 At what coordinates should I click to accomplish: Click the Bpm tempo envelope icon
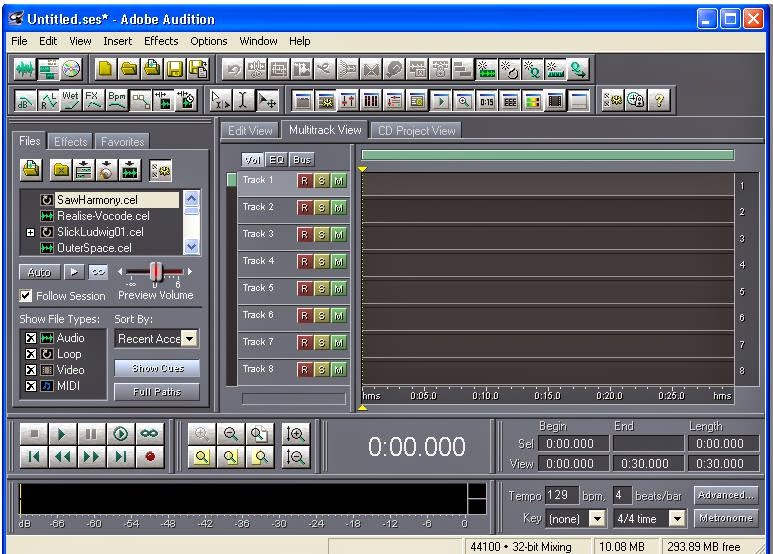117,100
